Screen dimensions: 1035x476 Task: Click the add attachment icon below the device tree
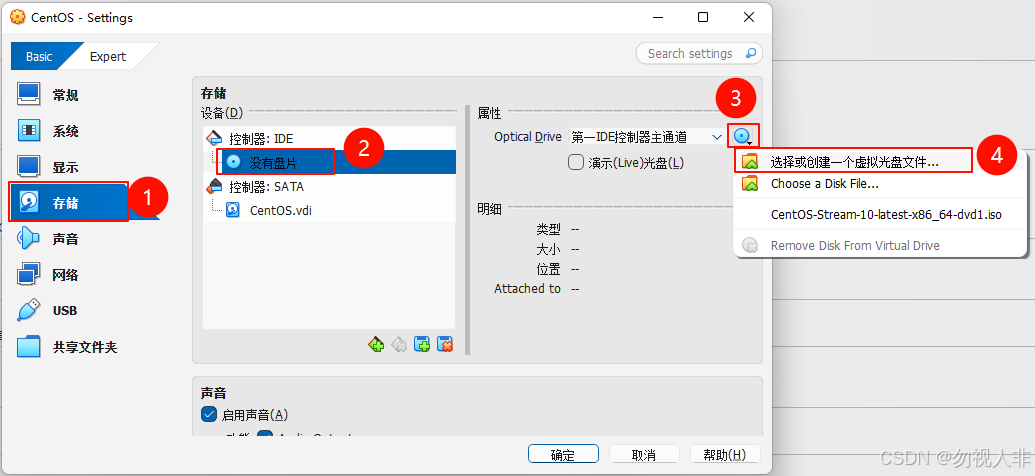click(422, 344)
